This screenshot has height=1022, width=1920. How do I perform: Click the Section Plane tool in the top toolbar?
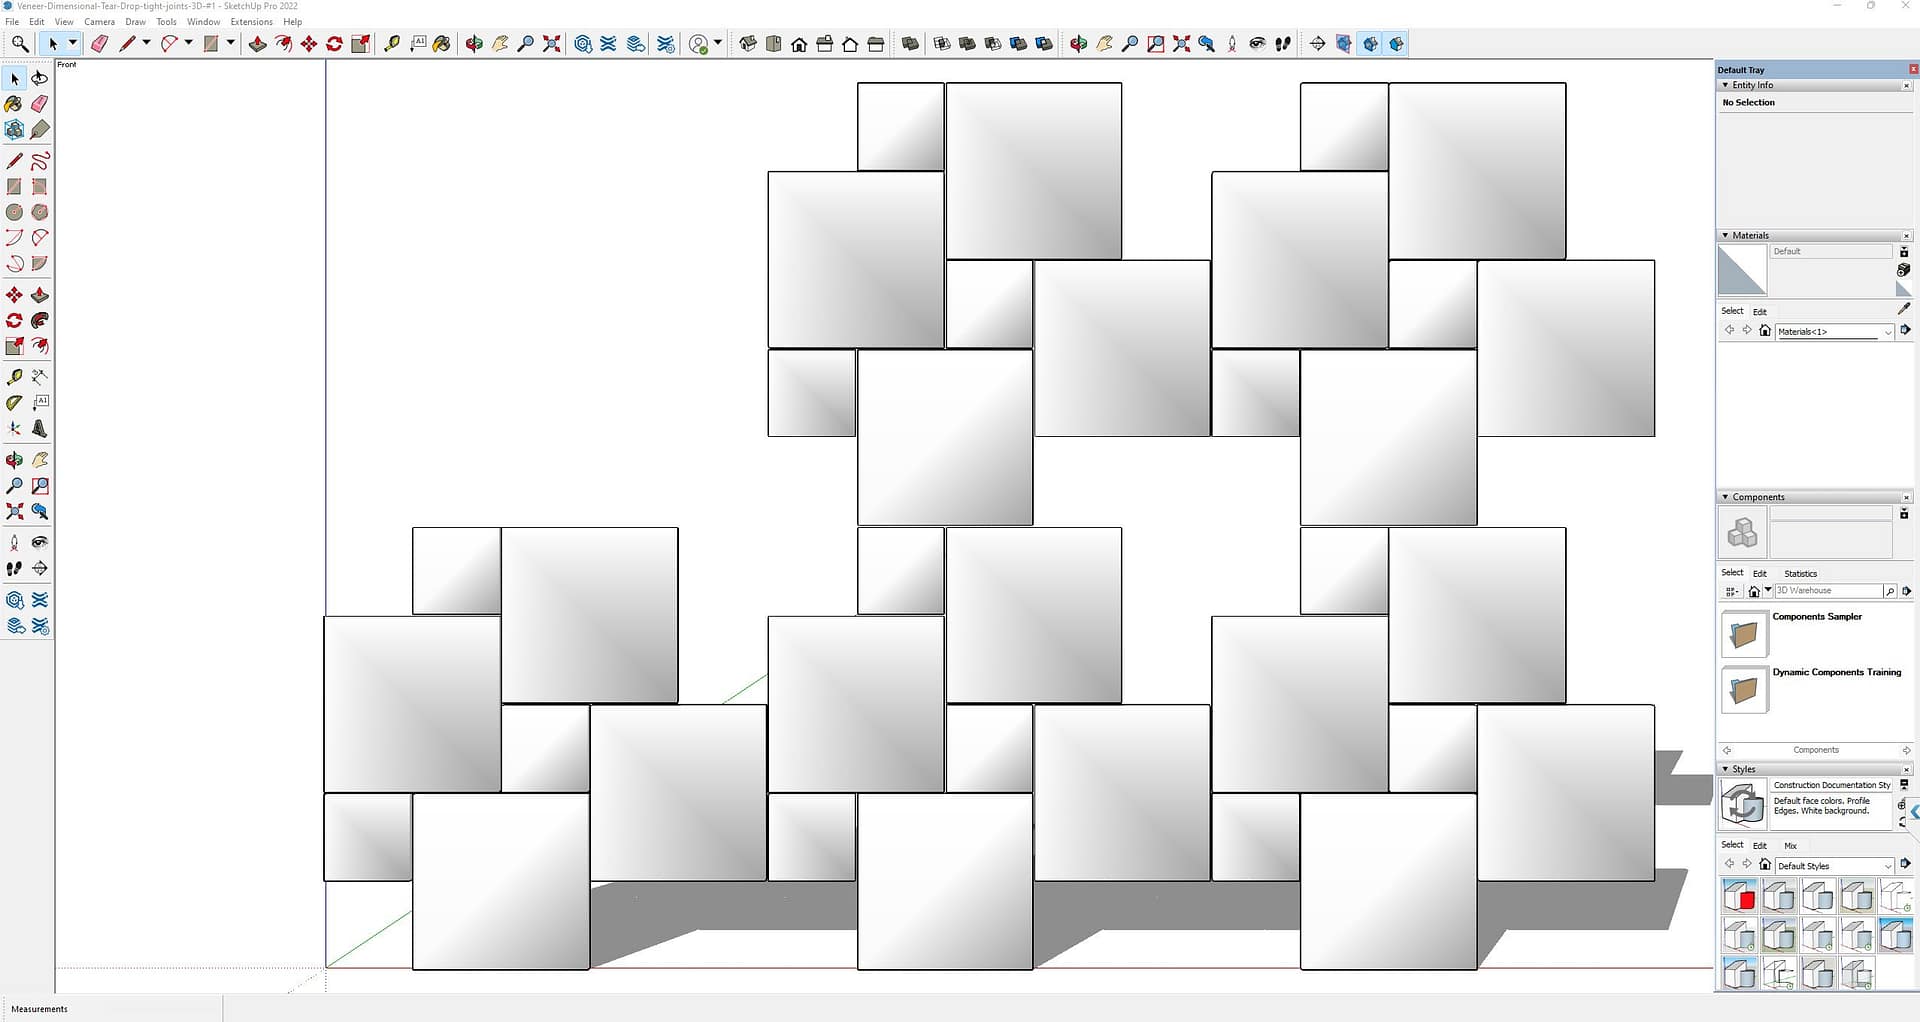click(1317, 44)
